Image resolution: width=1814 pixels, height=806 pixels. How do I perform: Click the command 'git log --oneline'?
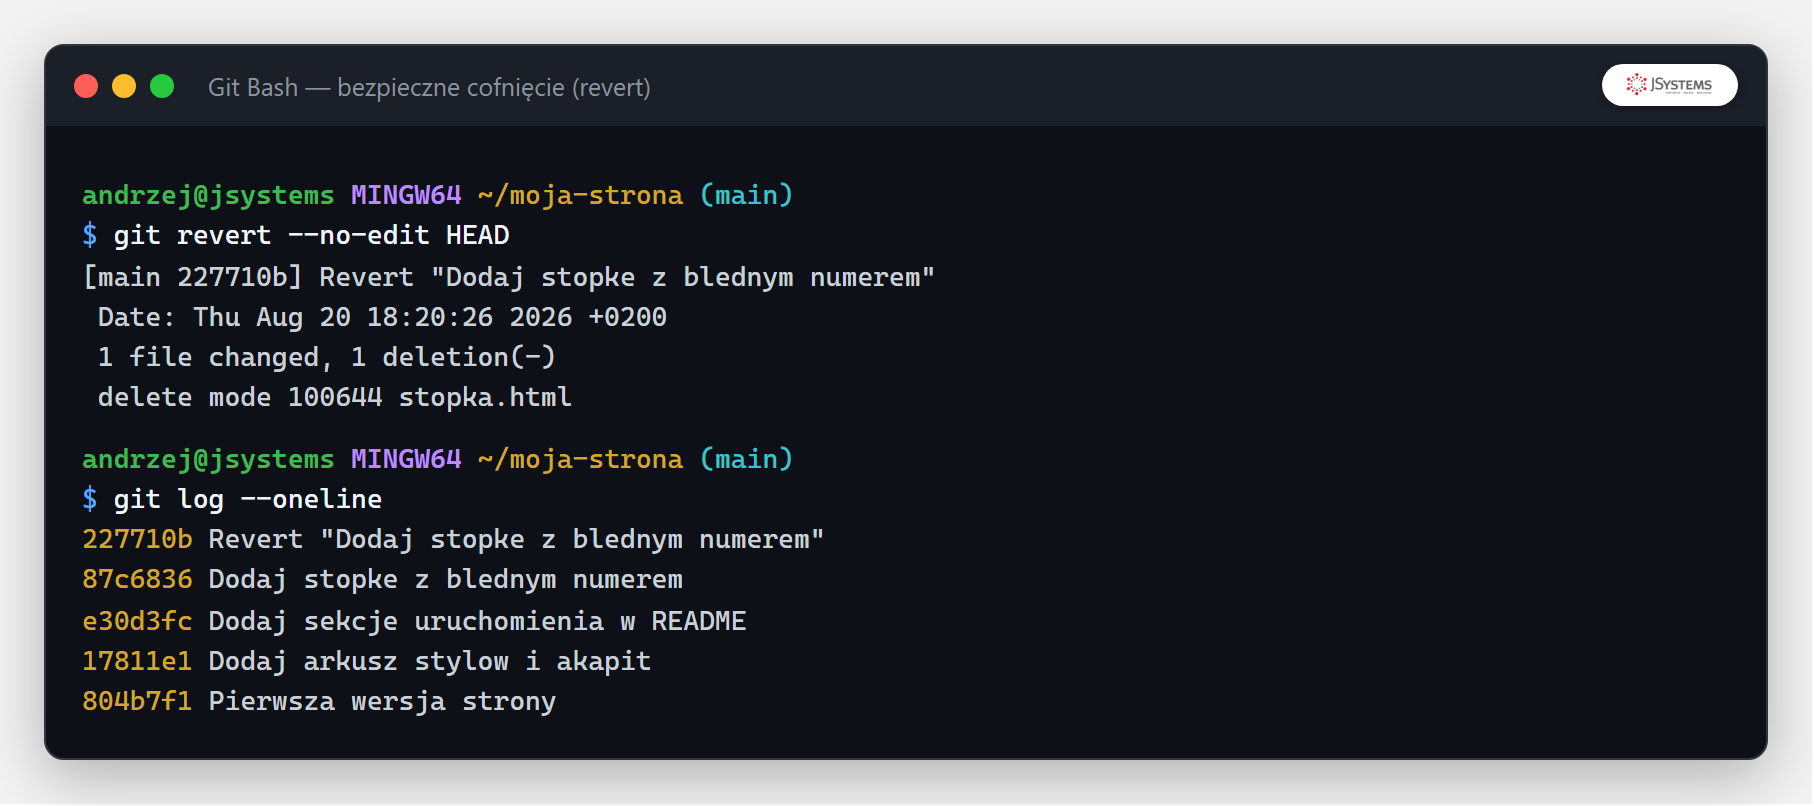247,499
